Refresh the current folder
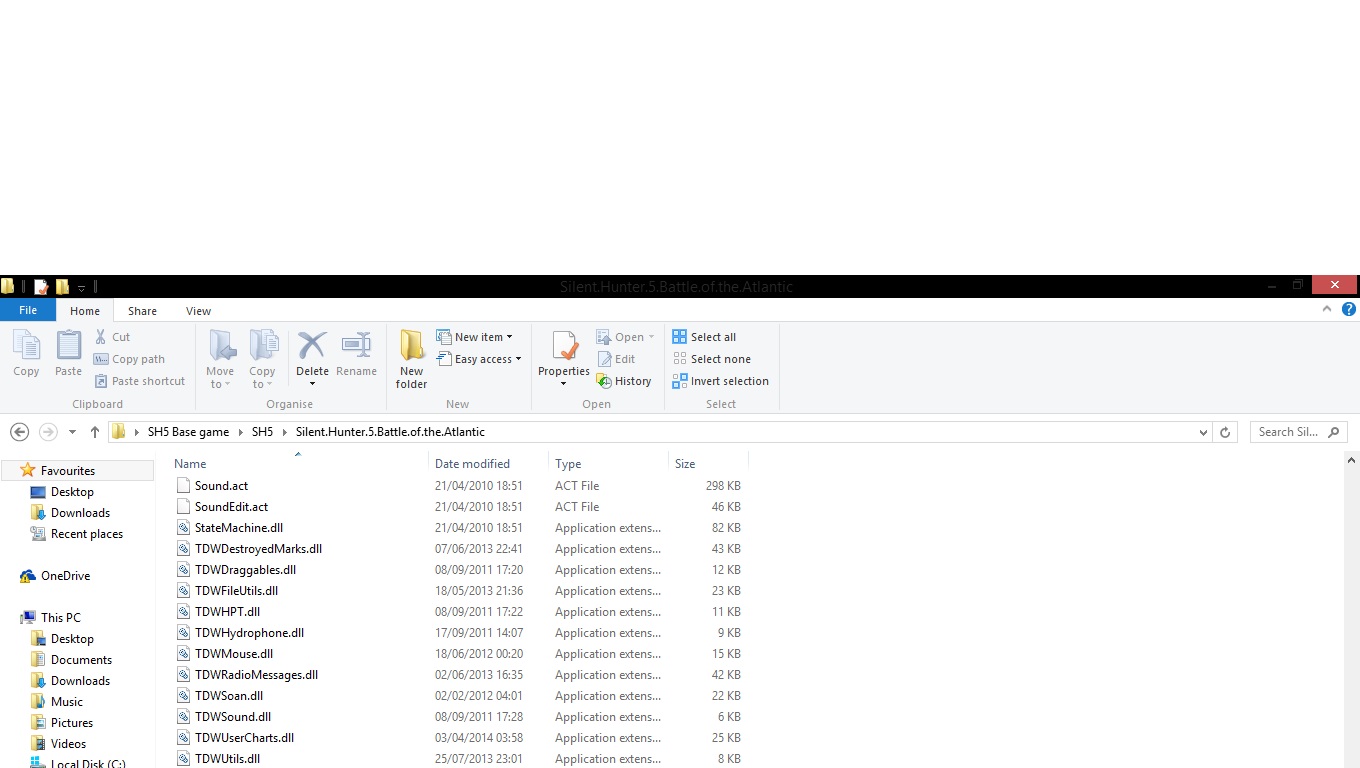 coord(1225,432)
